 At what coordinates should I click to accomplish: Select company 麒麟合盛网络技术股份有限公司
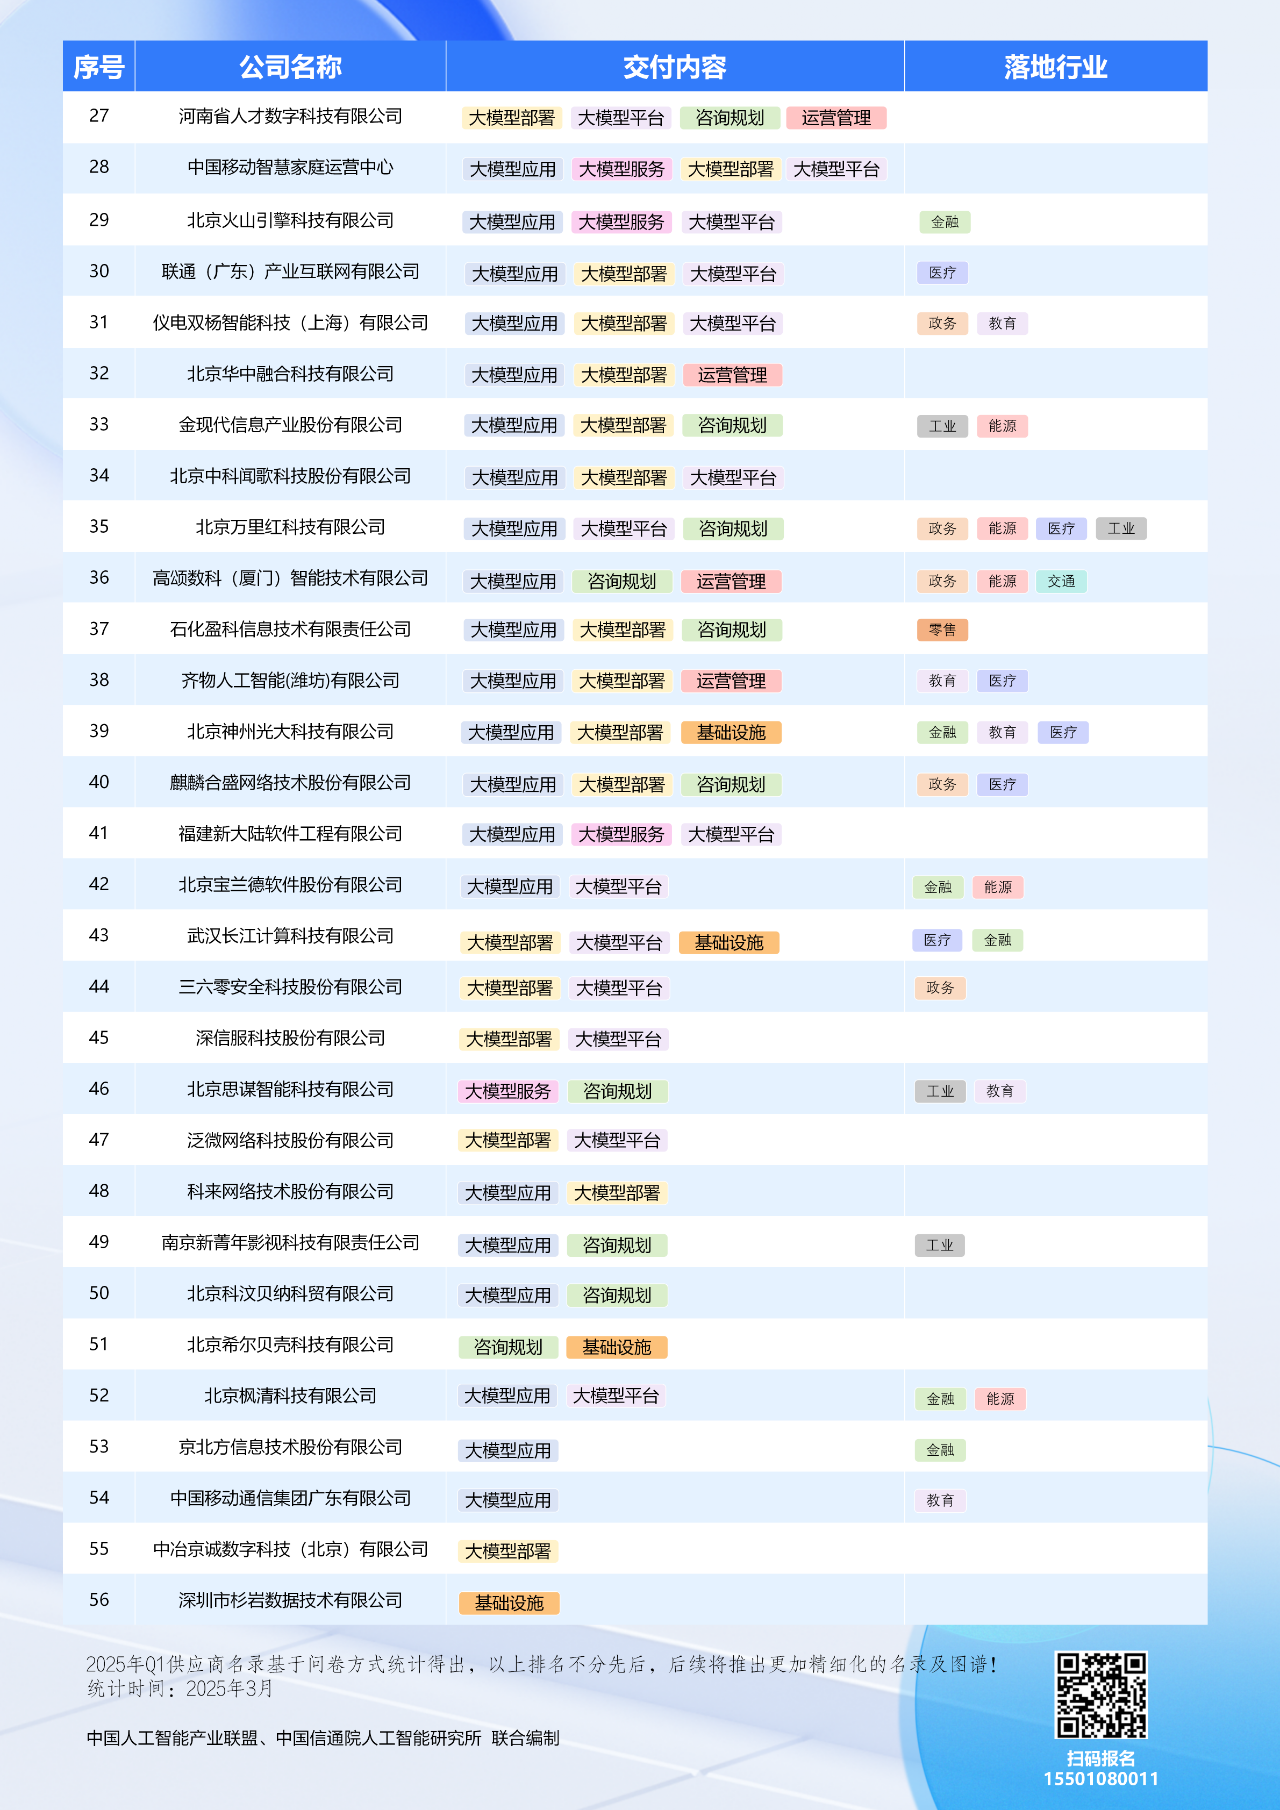click(x=290, y=782)
